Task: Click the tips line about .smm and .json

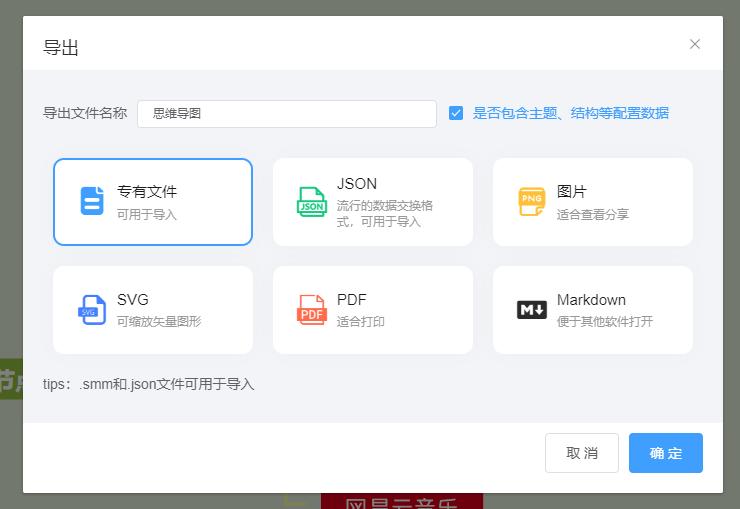Action: point(149,384)
